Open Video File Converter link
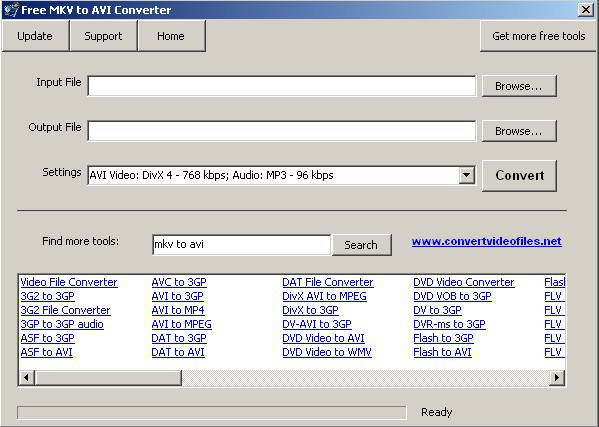599x427 pixels. coord(69,282)
